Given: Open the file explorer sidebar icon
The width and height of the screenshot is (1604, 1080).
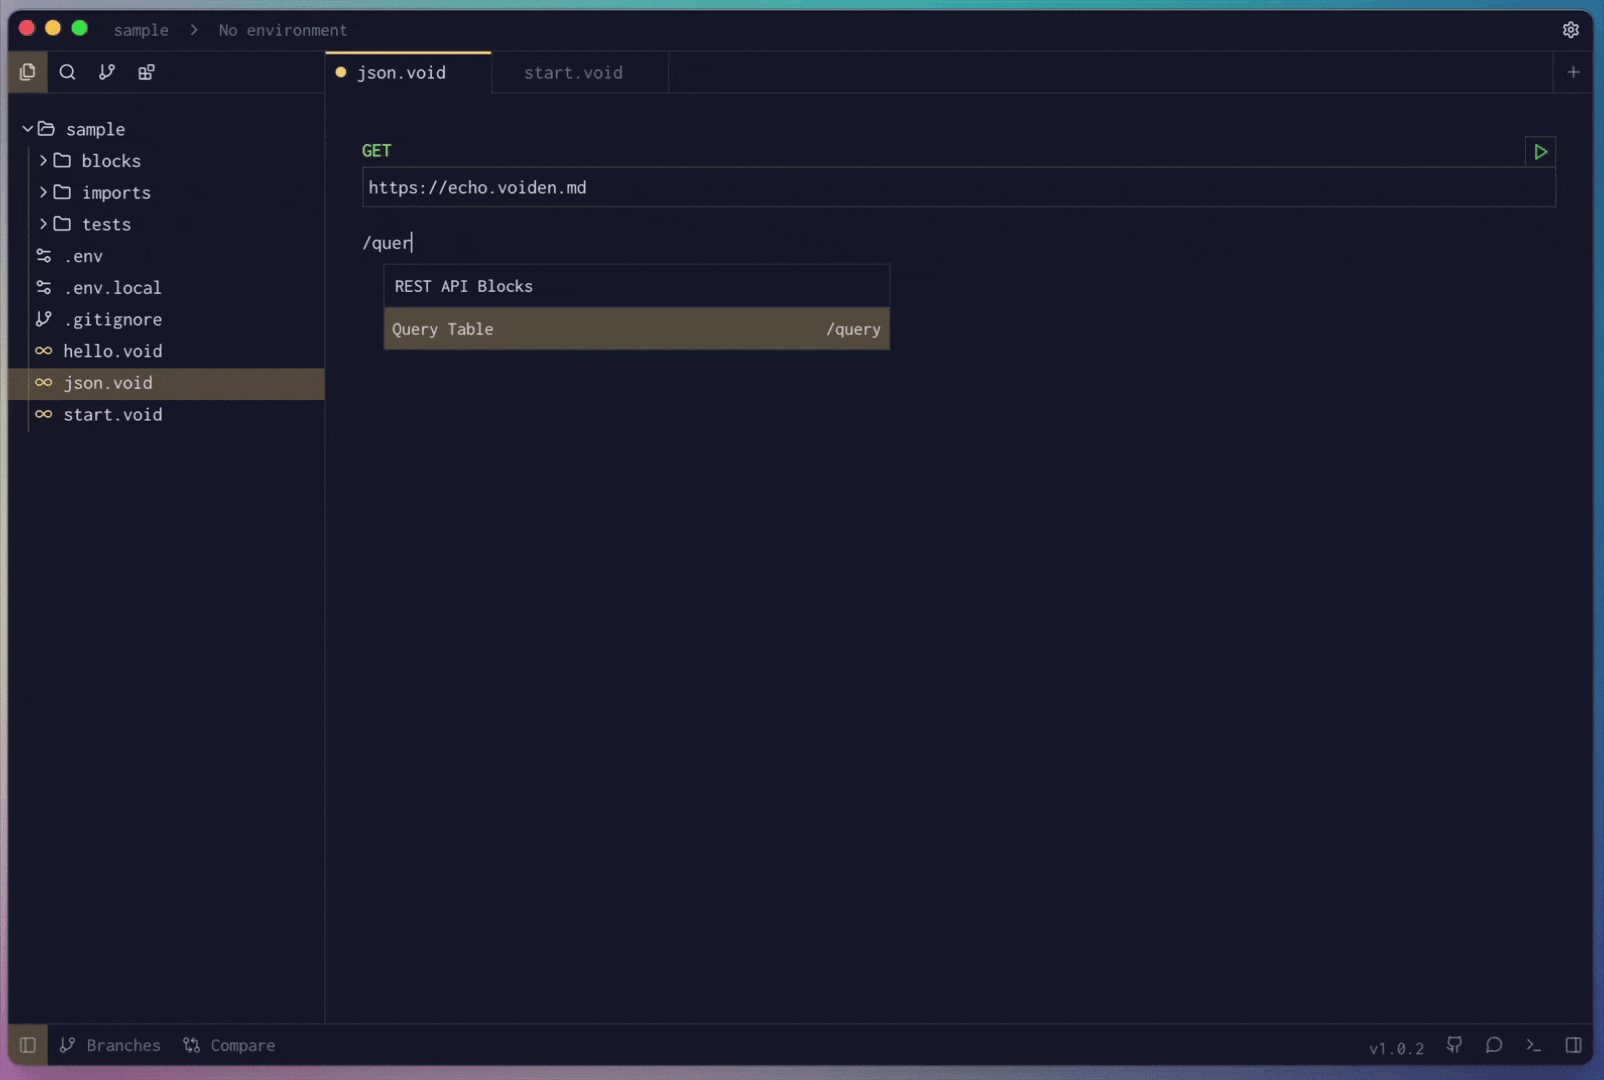Looking at the screenshot, I should point(27,72).
